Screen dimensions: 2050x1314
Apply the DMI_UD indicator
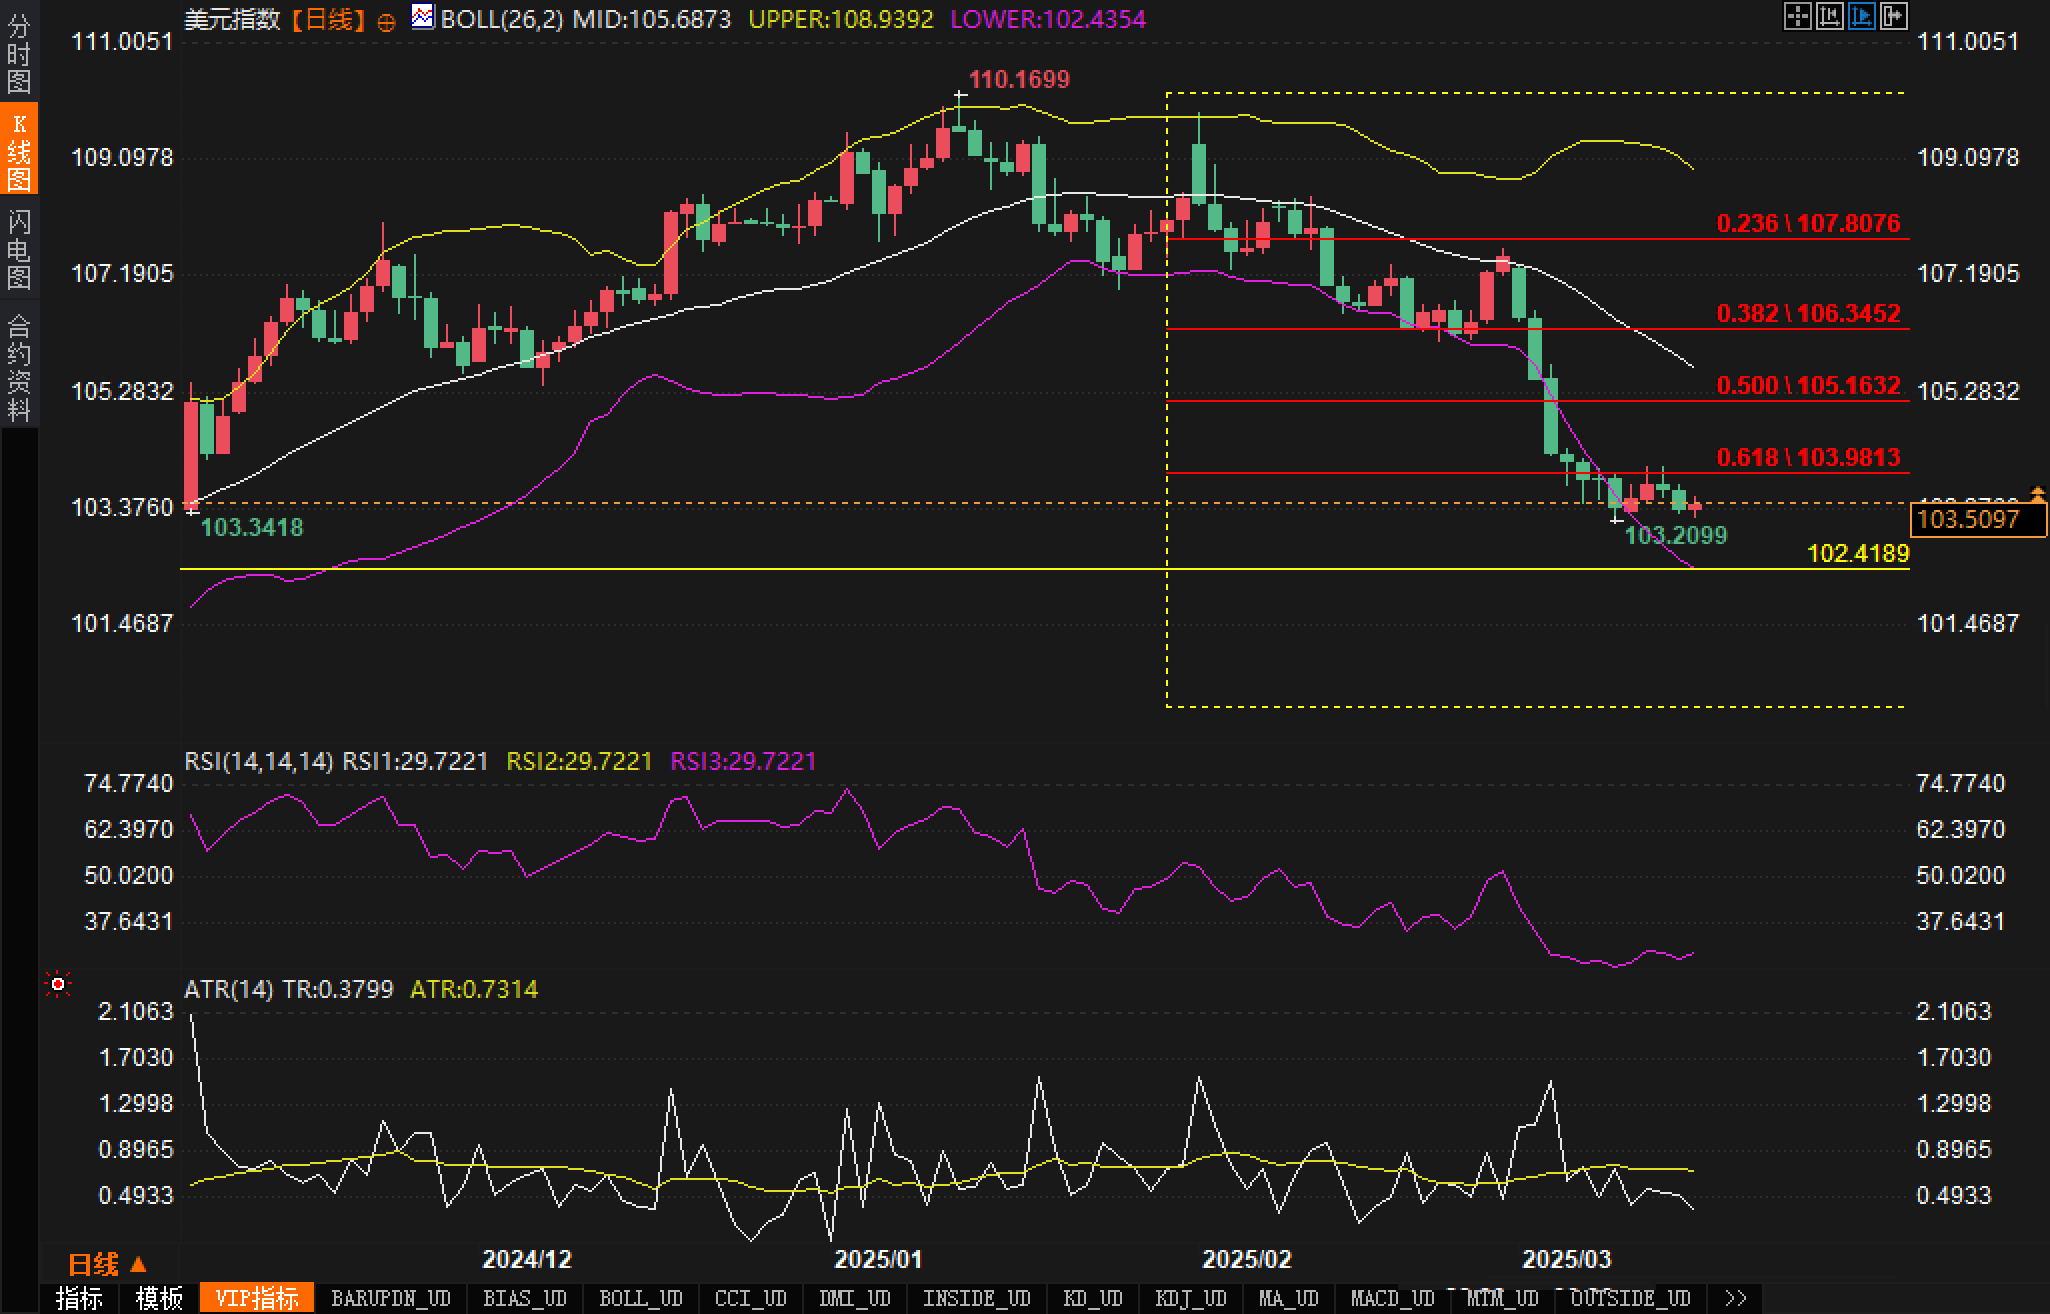coord(855,1298)
